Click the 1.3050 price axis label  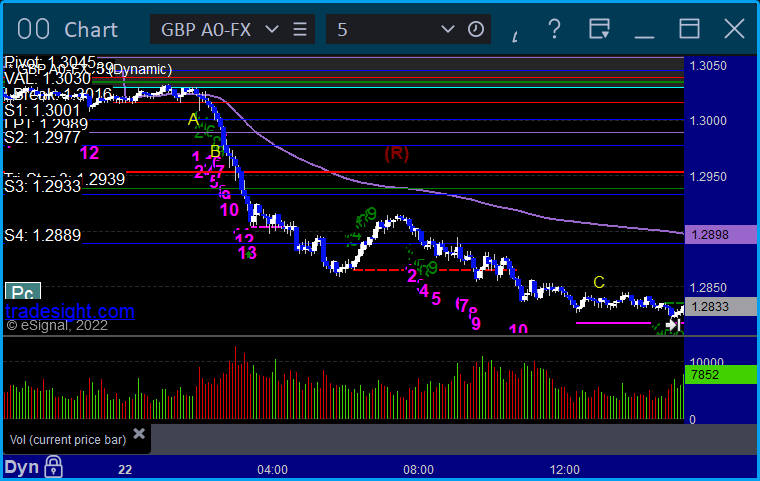coord(708,66)
